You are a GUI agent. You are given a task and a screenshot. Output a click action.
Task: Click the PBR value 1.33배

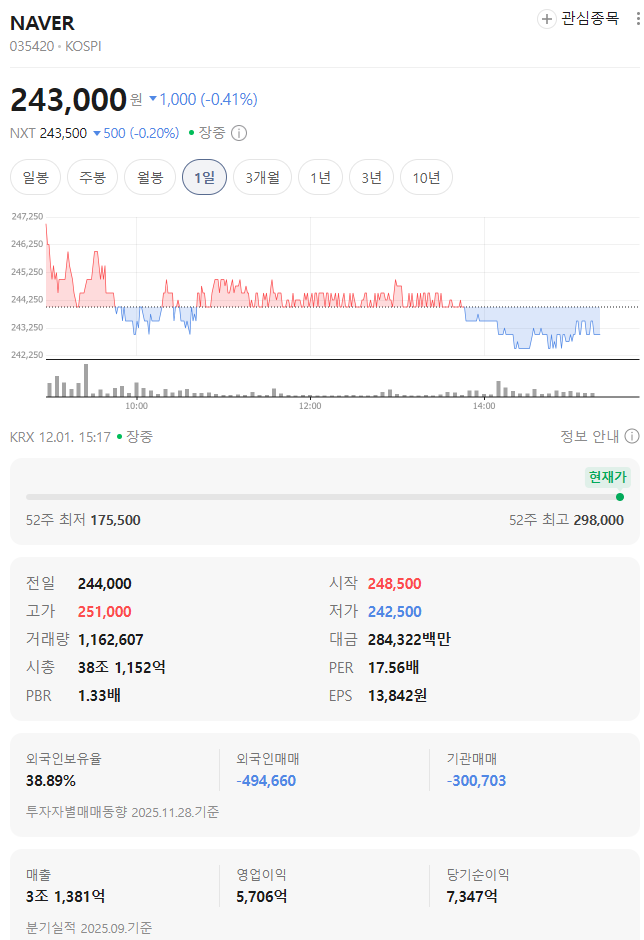(x=99, y=695)
